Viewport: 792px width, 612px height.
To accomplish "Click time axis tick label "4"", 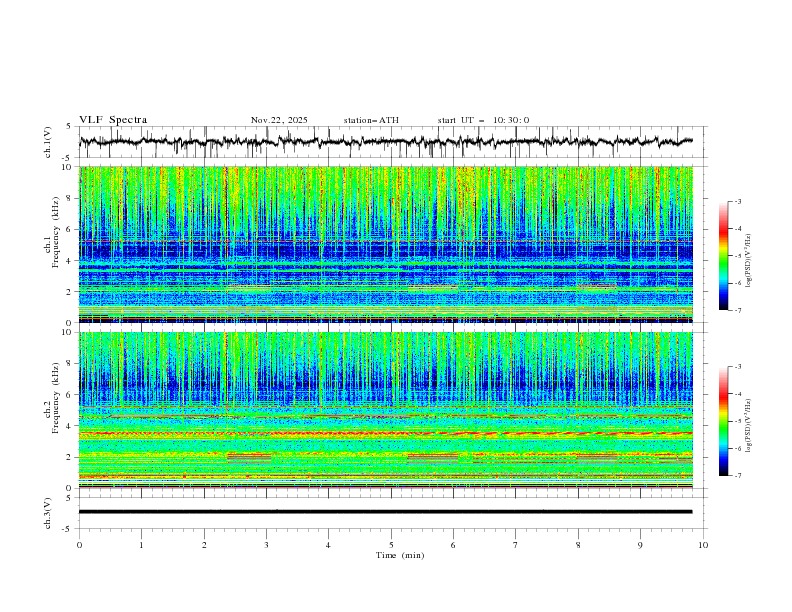I will tap(328, 545).
